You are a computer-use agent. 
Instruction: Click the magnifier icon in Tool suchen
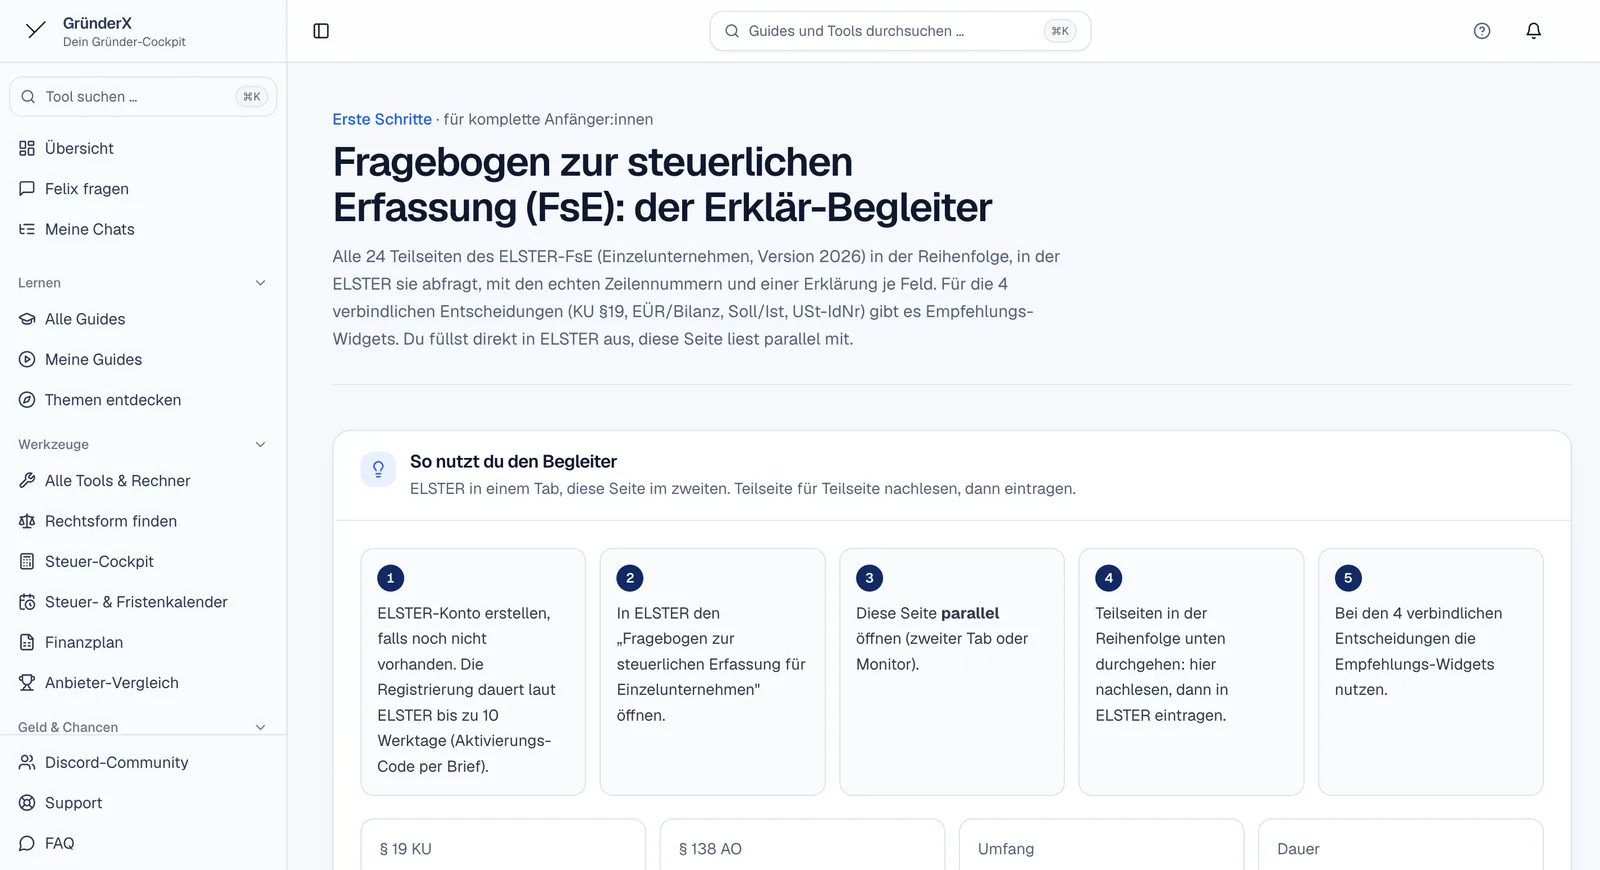tap(28, 97)
